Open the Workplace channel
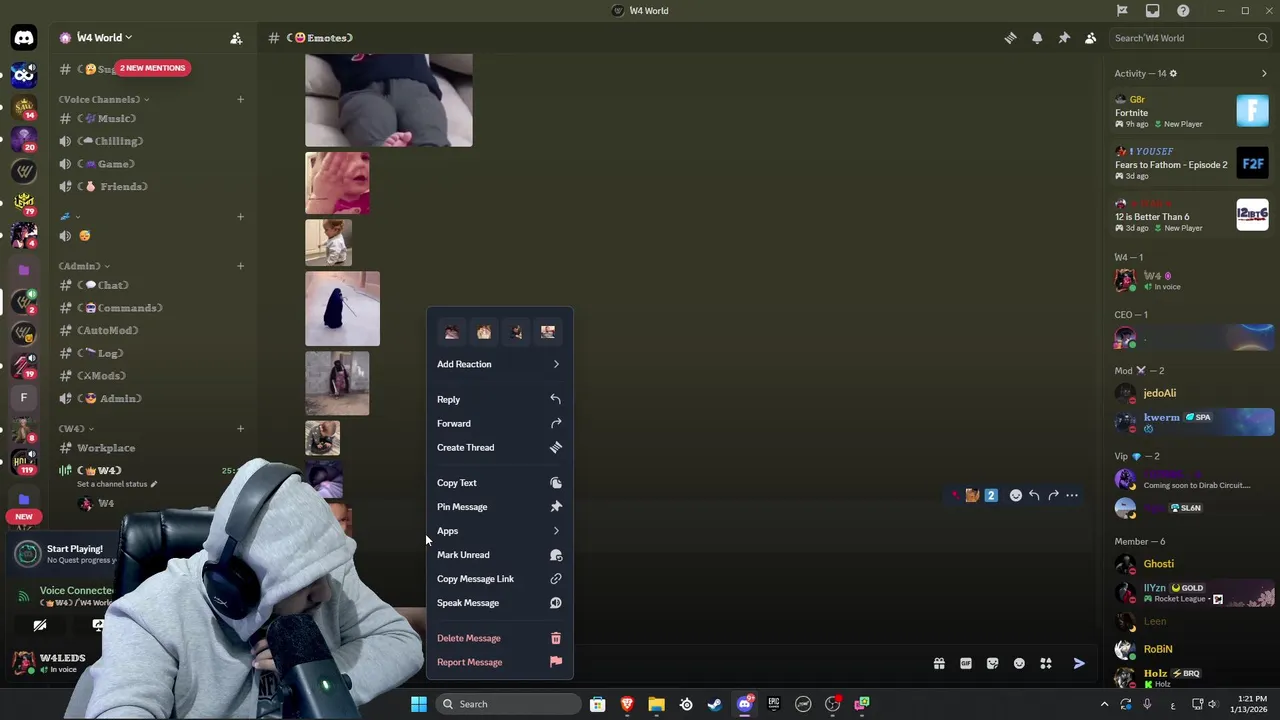1280x720 pixels. click(x=152, y=448)
